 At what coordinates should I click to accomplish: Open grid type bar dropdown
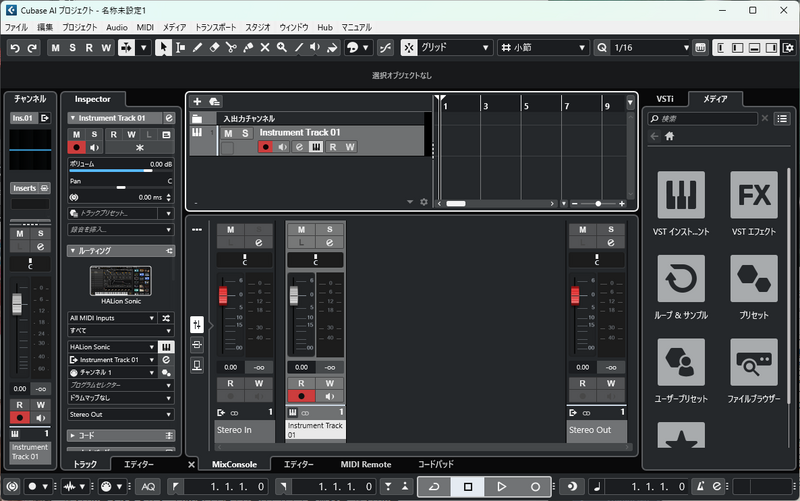(544, 47)
